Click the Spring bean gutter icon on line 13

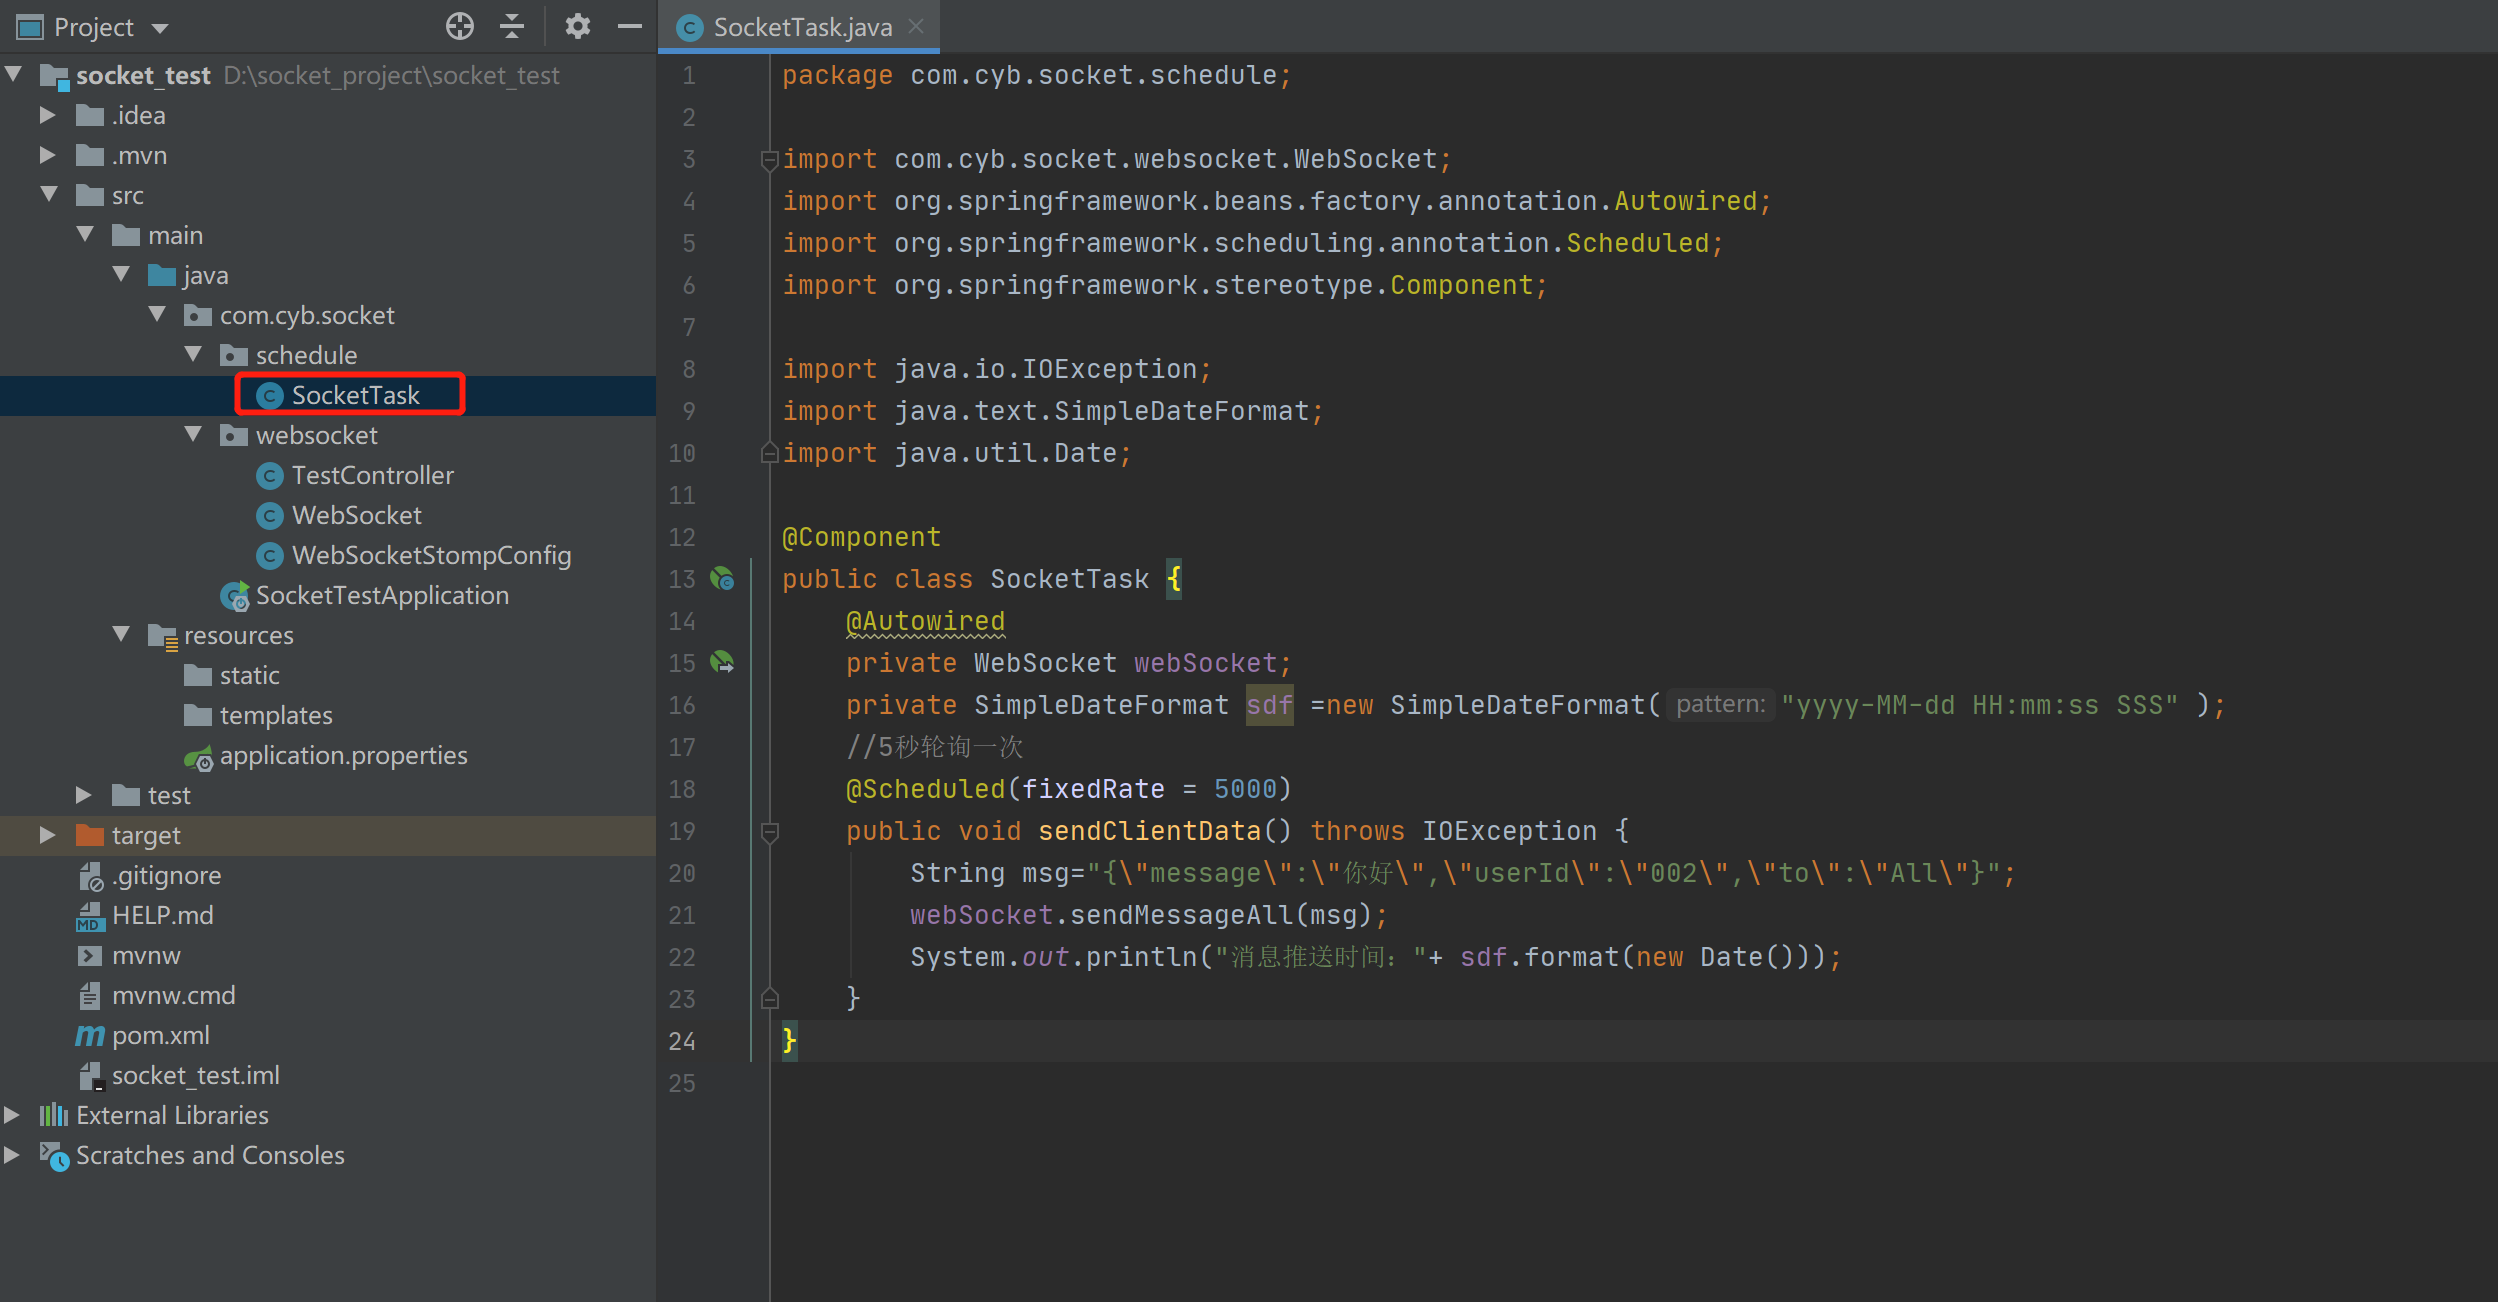722,579
